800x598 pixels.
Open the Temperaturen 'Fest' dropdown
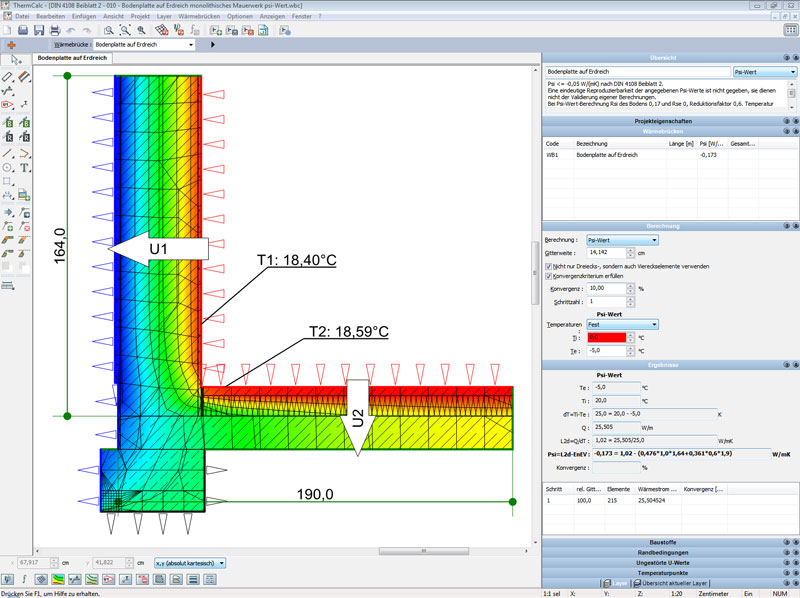[x=622, y=325]
